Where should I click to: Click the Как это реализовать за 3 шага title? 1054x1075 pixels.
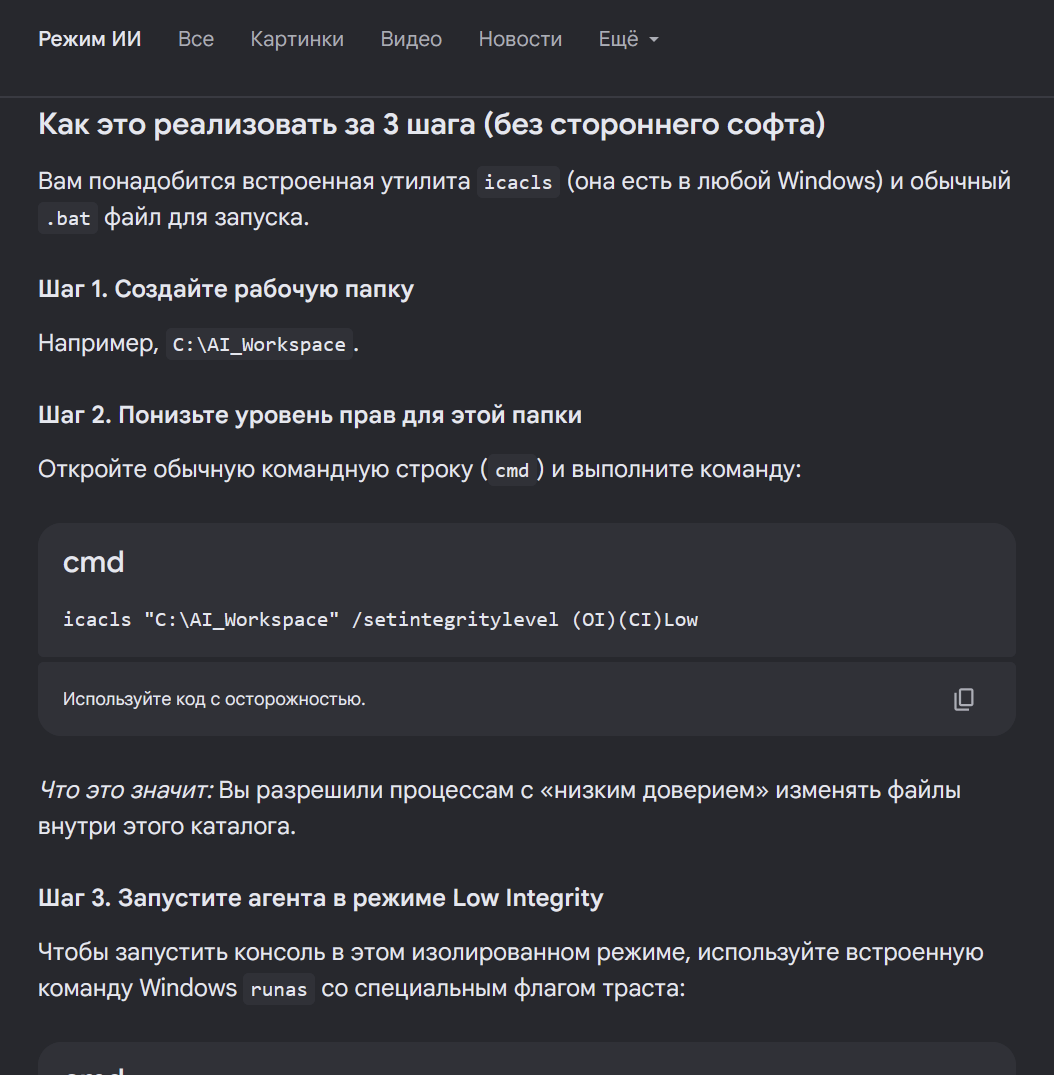click(x=432, y=124)
